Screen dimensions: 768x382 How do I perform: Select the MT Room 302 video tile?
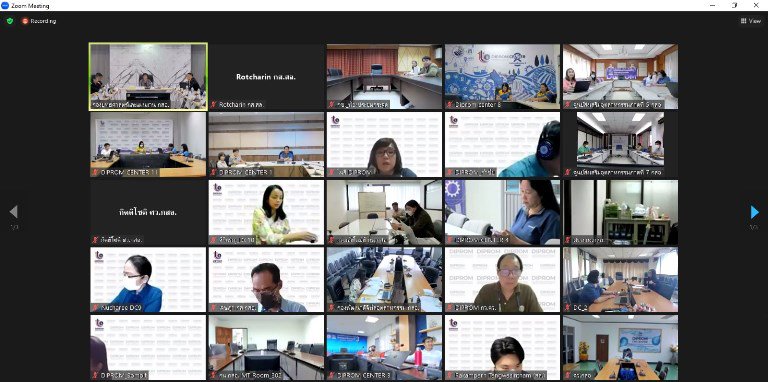click(x=266, y=347)
